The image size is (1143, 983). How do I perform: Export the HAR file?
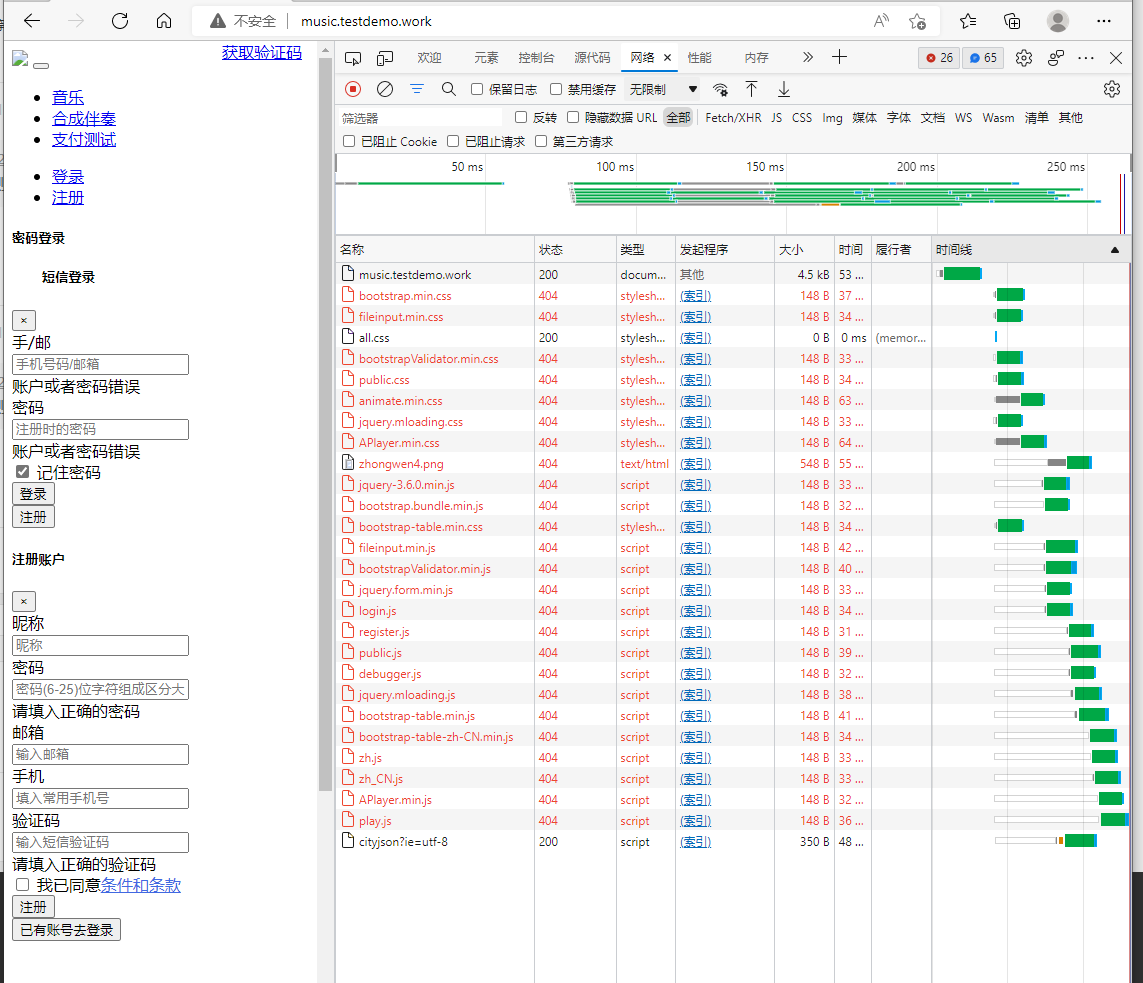pos(784,89)
